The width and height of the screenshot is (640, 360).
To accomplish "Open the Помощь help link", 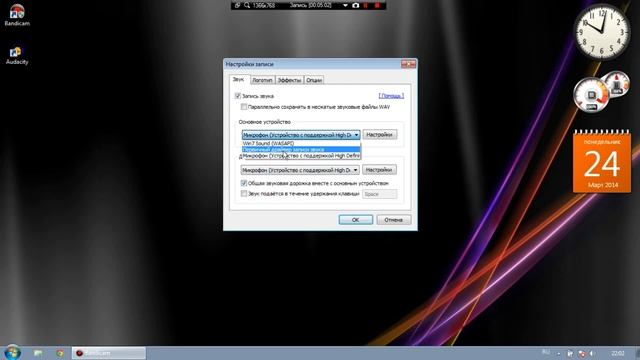I will click(x=391, y=96).
